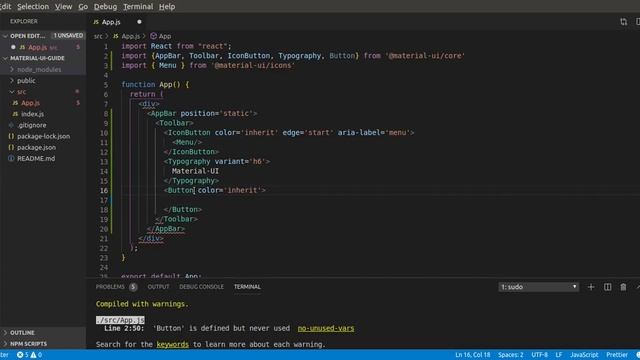Open the Help menu
The image size is (640, 360).
[167, 7]
